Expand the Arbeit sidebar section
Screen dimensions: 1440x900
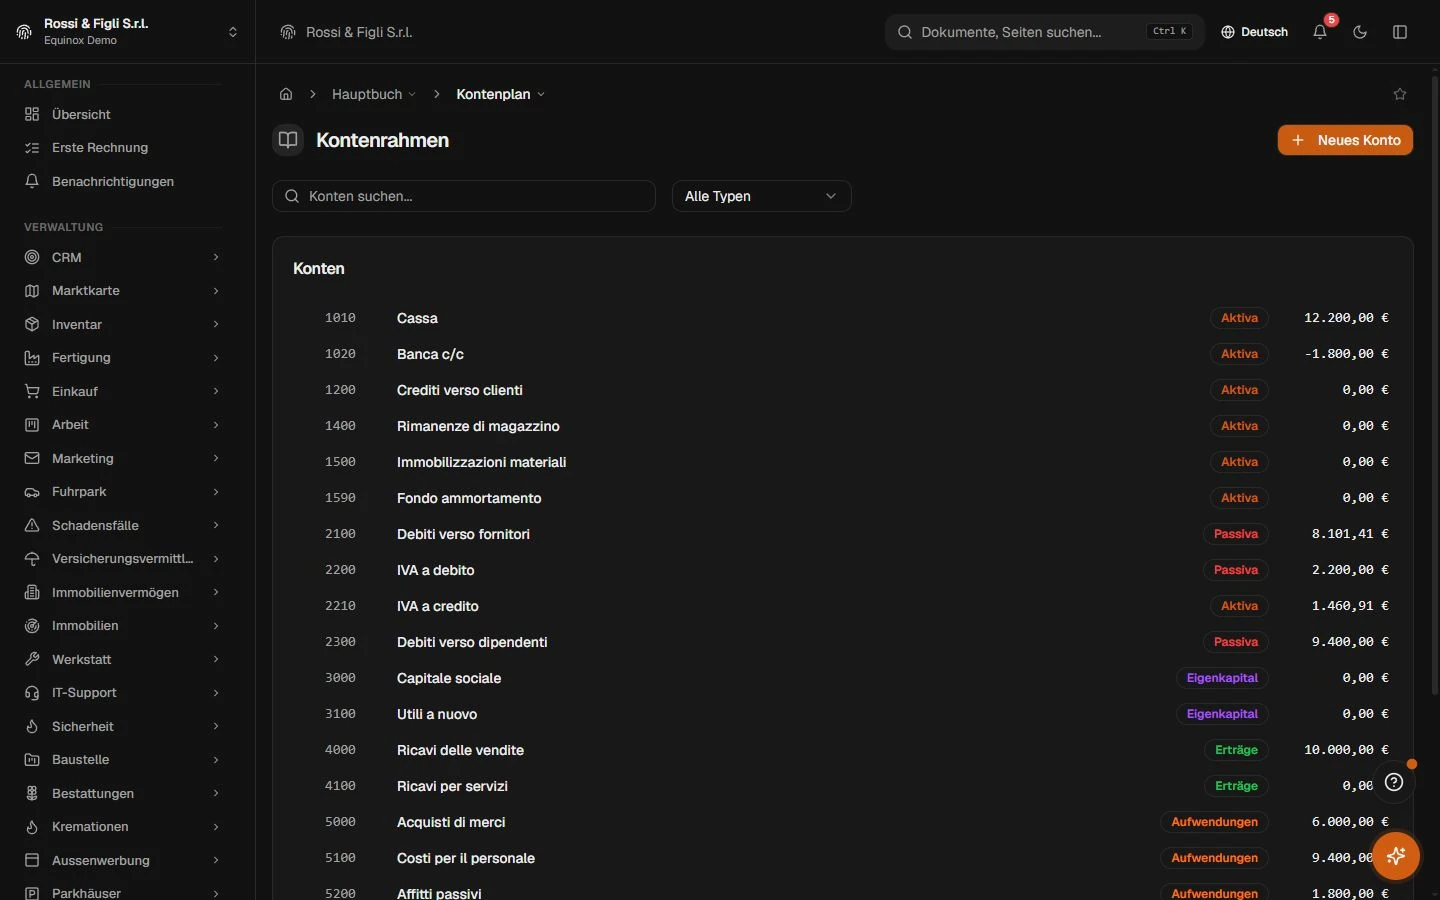pos(122,425)
